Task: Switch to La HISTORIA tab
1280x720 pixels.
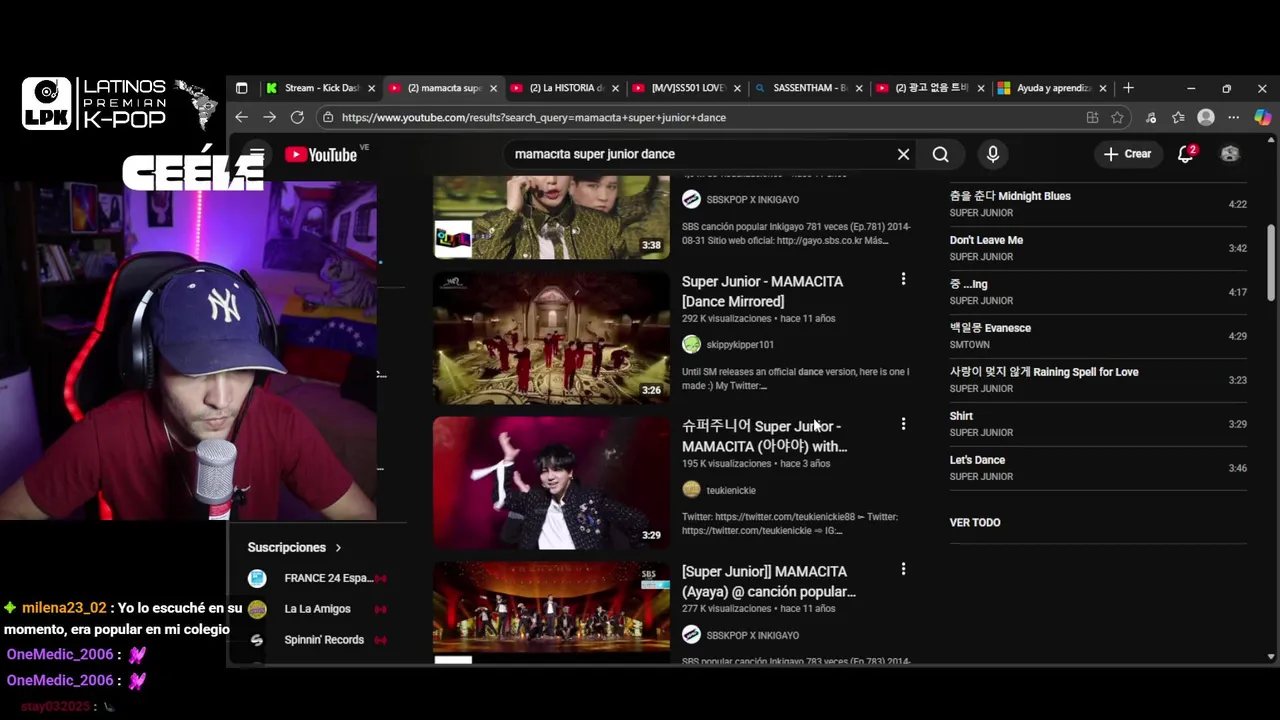Action: (x=565, y=88)
